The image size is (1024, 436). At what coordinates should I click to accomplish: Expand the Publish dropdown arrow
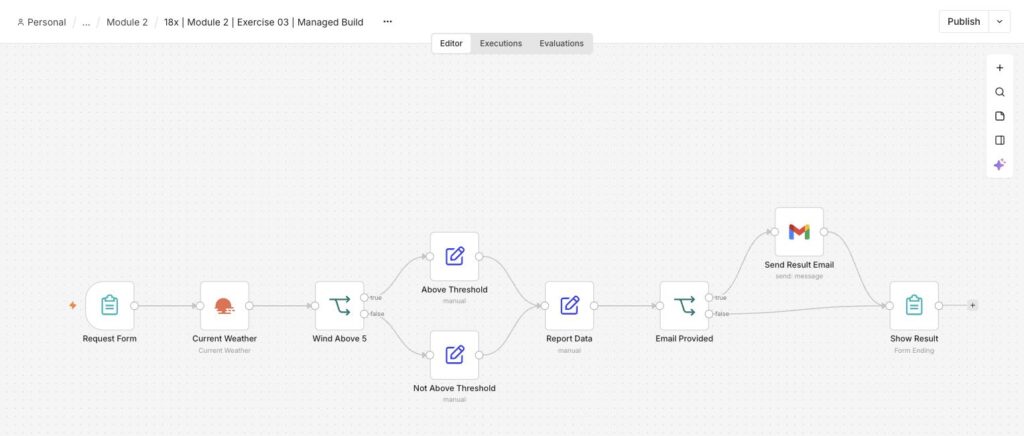[x=999, y=22]
